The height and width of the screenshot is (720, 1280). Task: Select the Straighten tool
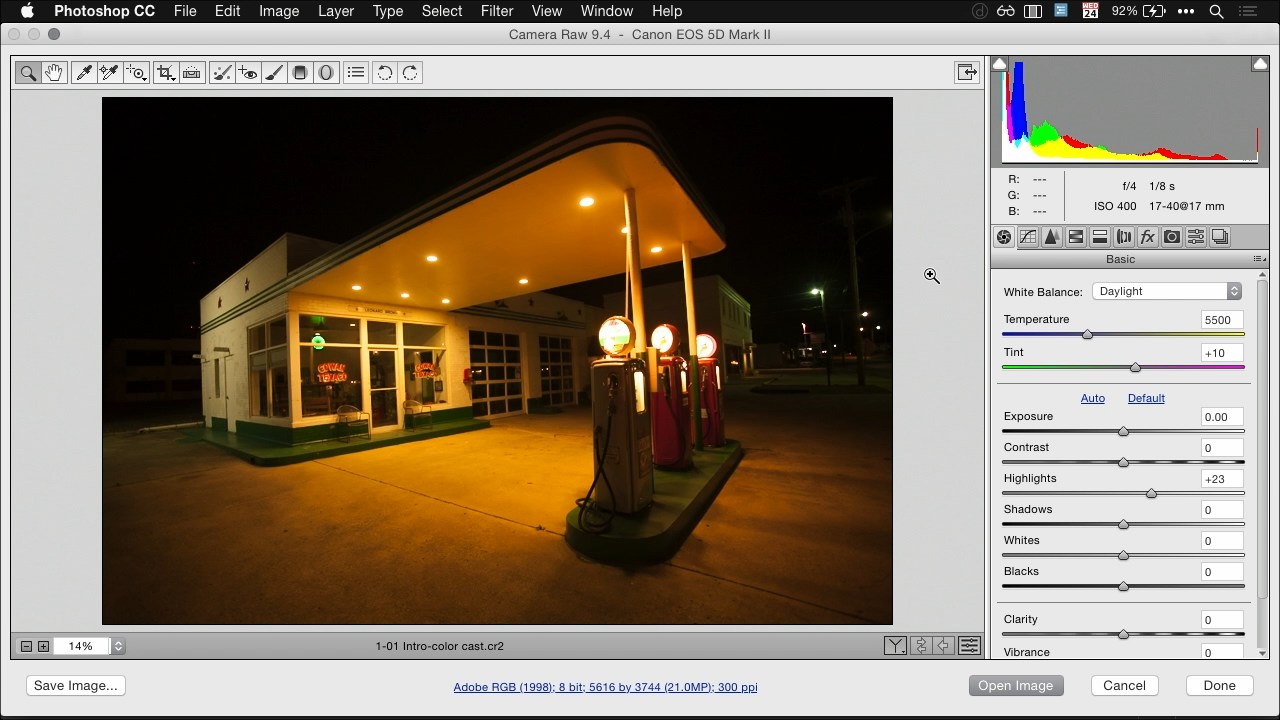click(x=192, y=72)
